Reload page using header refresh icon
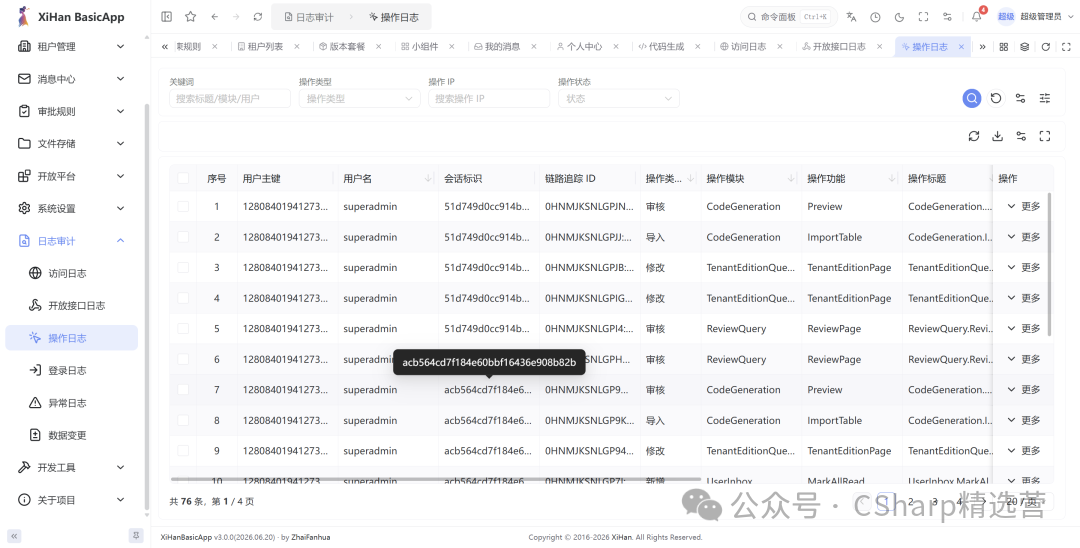The image size is (1080, 548). pyautogui.click(x=258, y=17)
